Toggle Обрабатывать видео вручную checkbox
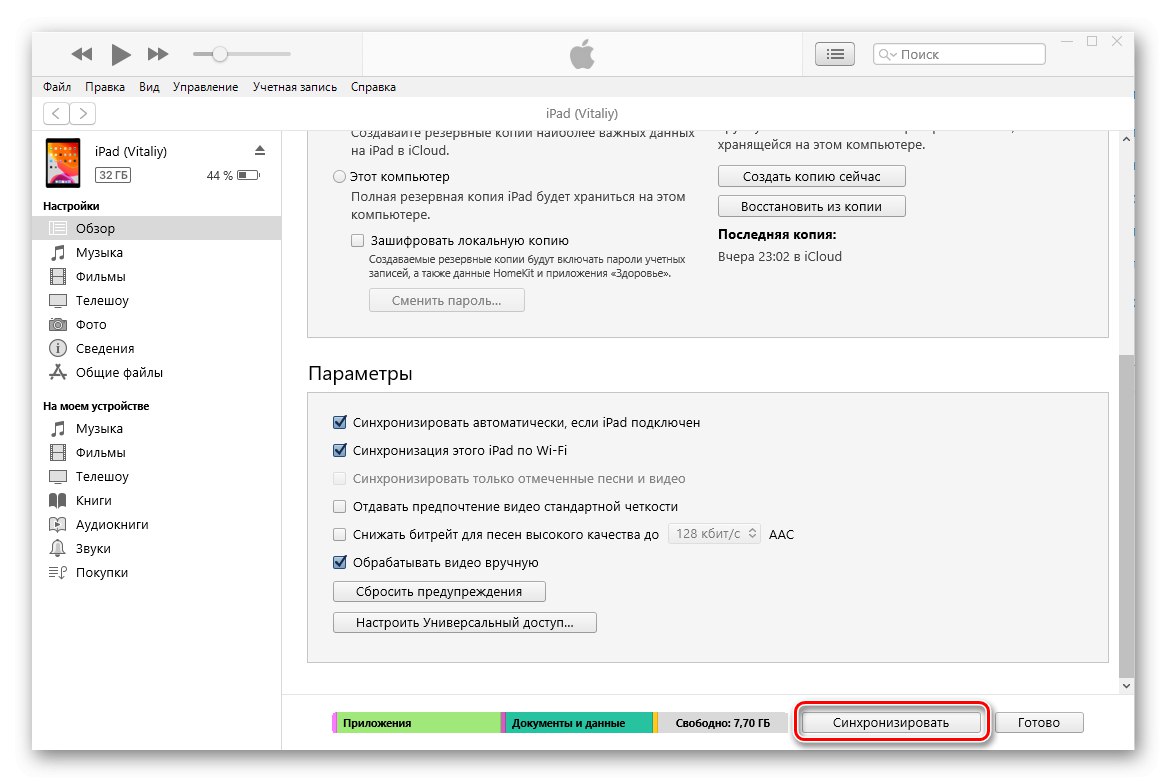 pyautogui.click(x=340, y=563)
